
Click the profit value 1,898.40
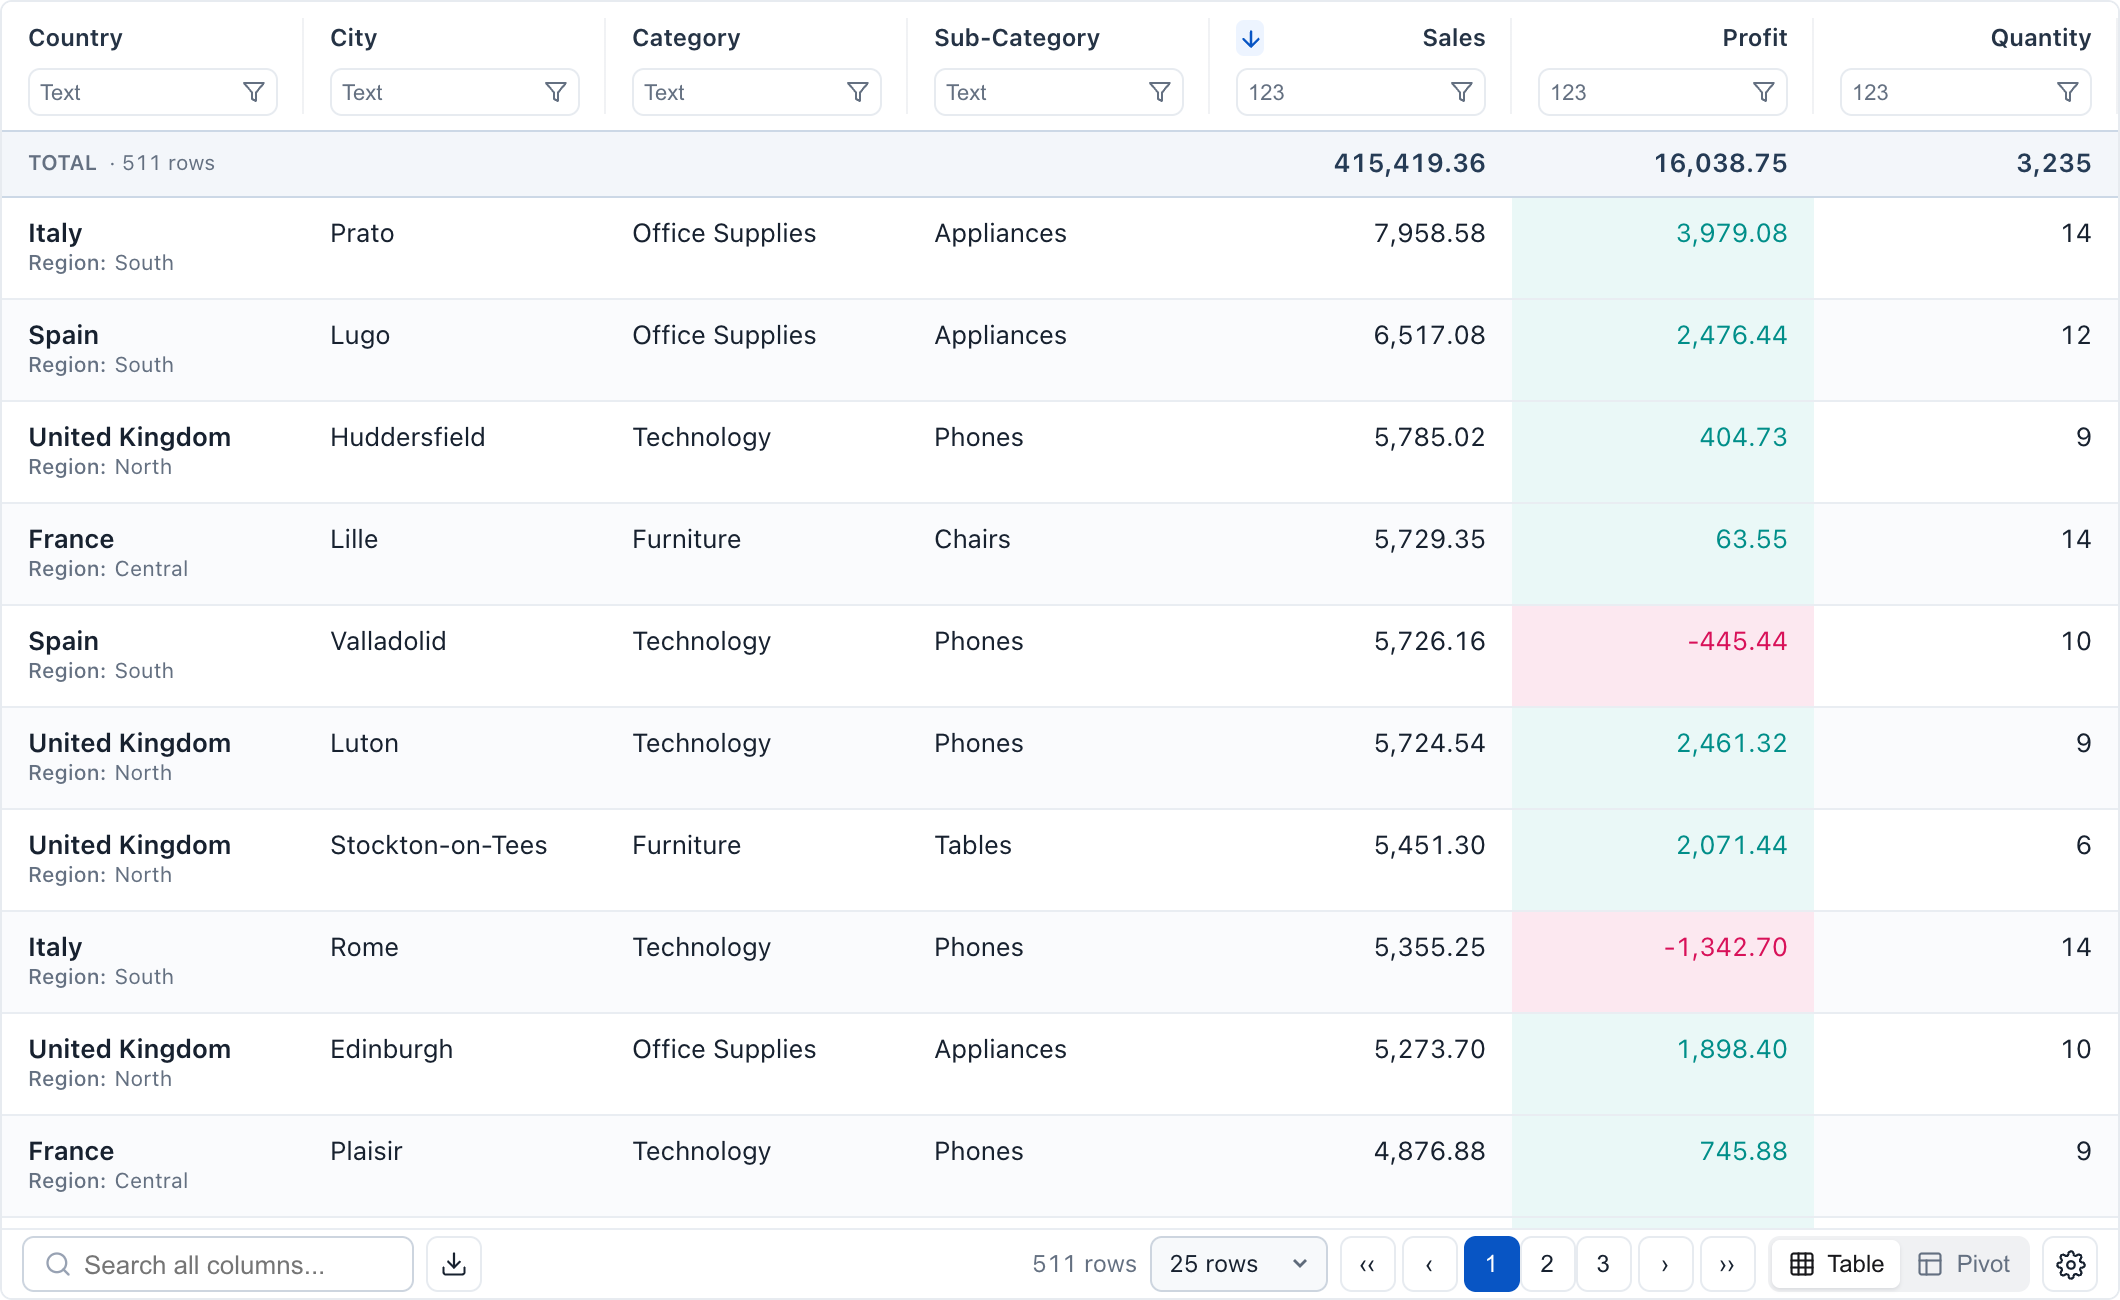(1731, 1049)
